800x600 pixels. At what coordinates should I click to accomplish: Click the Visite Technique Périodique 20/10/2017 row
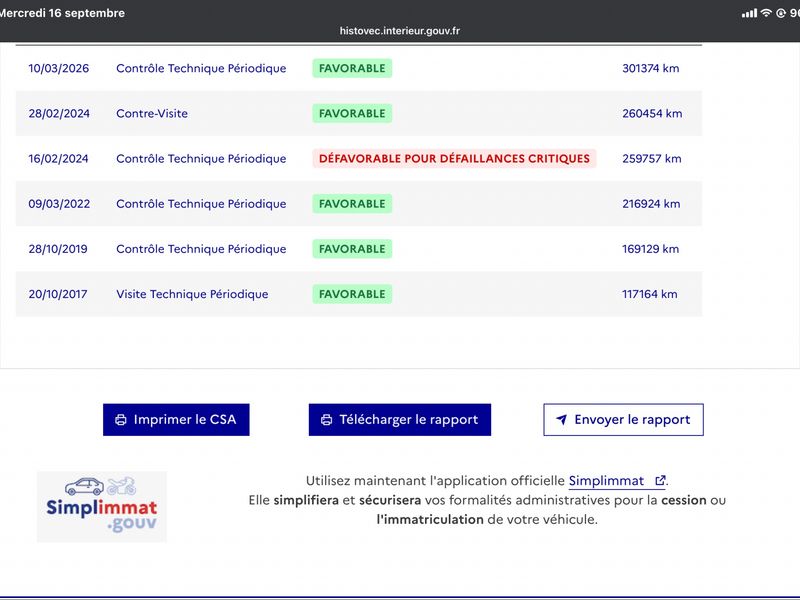coord(359,294)
